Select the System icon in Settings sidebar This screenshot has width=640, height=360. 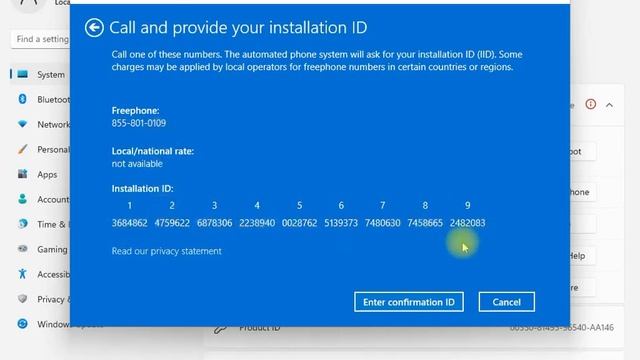pos(22,74)
